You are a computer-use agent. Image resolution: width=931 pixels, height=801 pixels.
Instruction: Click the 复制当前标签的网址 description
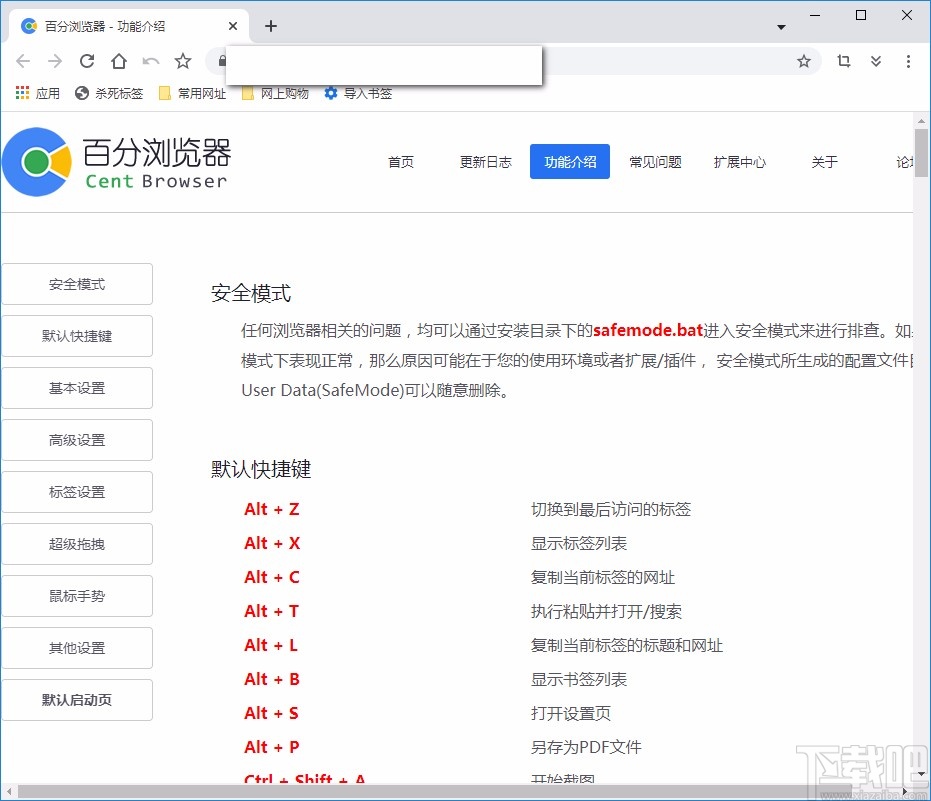click(603, 577)
